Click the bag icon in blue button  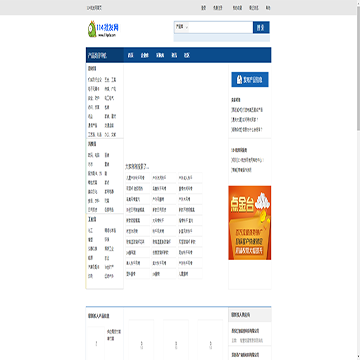click(239, 80)
